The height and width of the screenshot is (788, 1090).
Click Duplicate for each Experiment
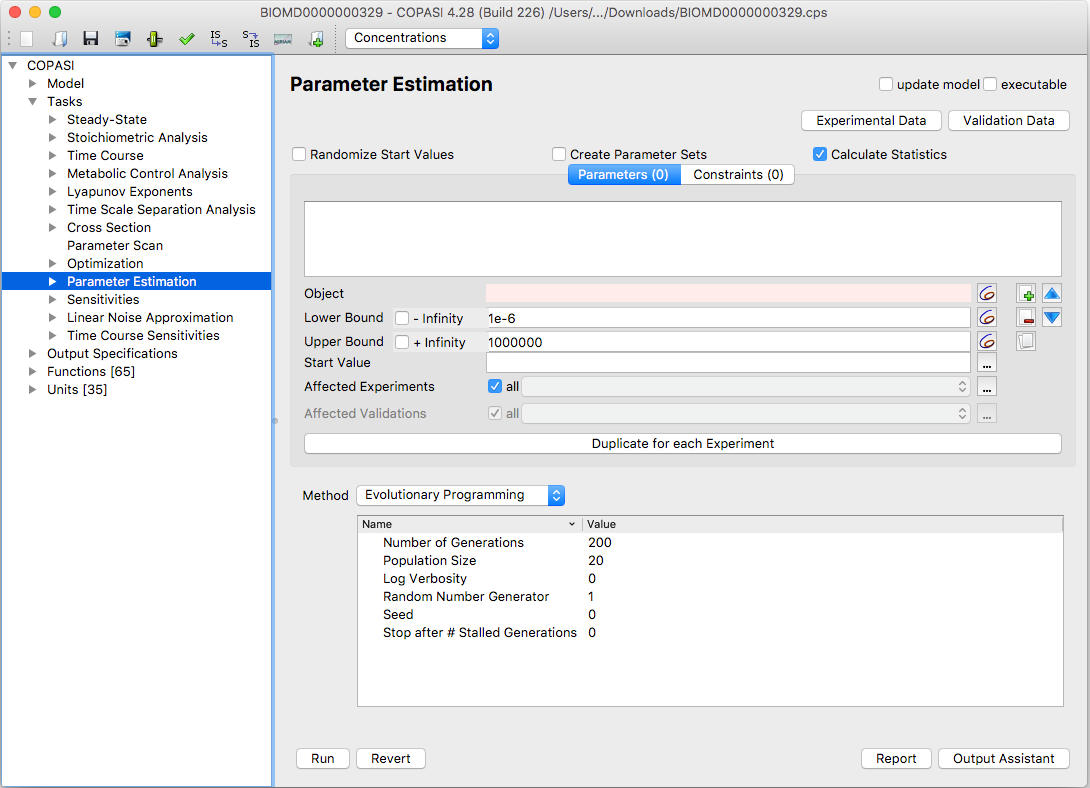point(683,443)
